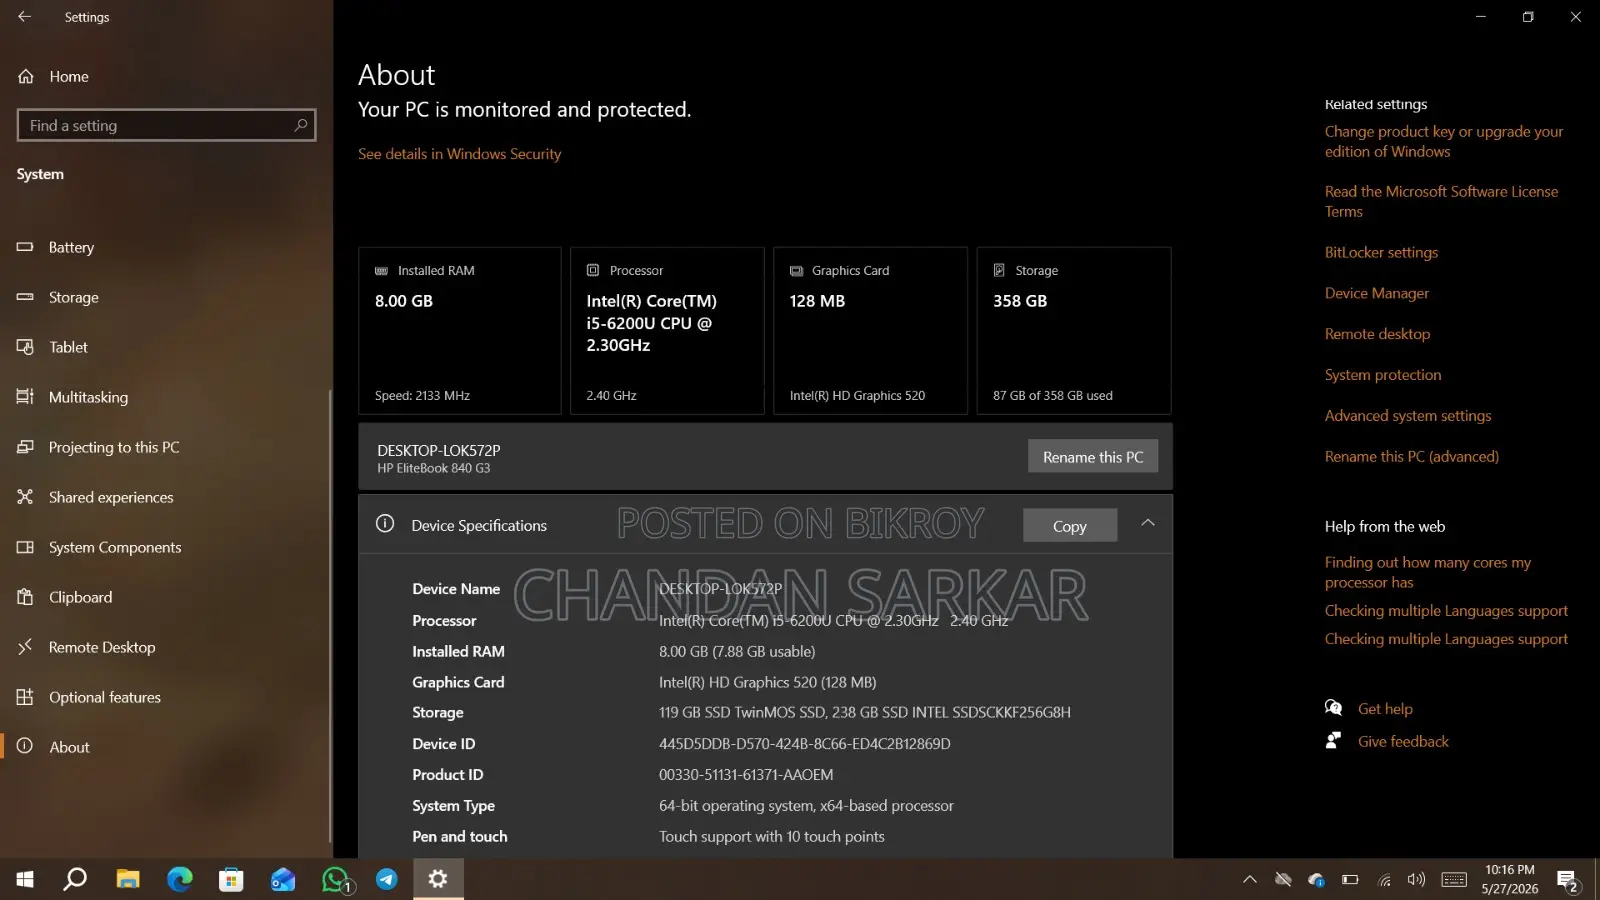Open Finding out how many cores link
The height and width of the screenshot is (900, 1600).
coord(1428,572)
